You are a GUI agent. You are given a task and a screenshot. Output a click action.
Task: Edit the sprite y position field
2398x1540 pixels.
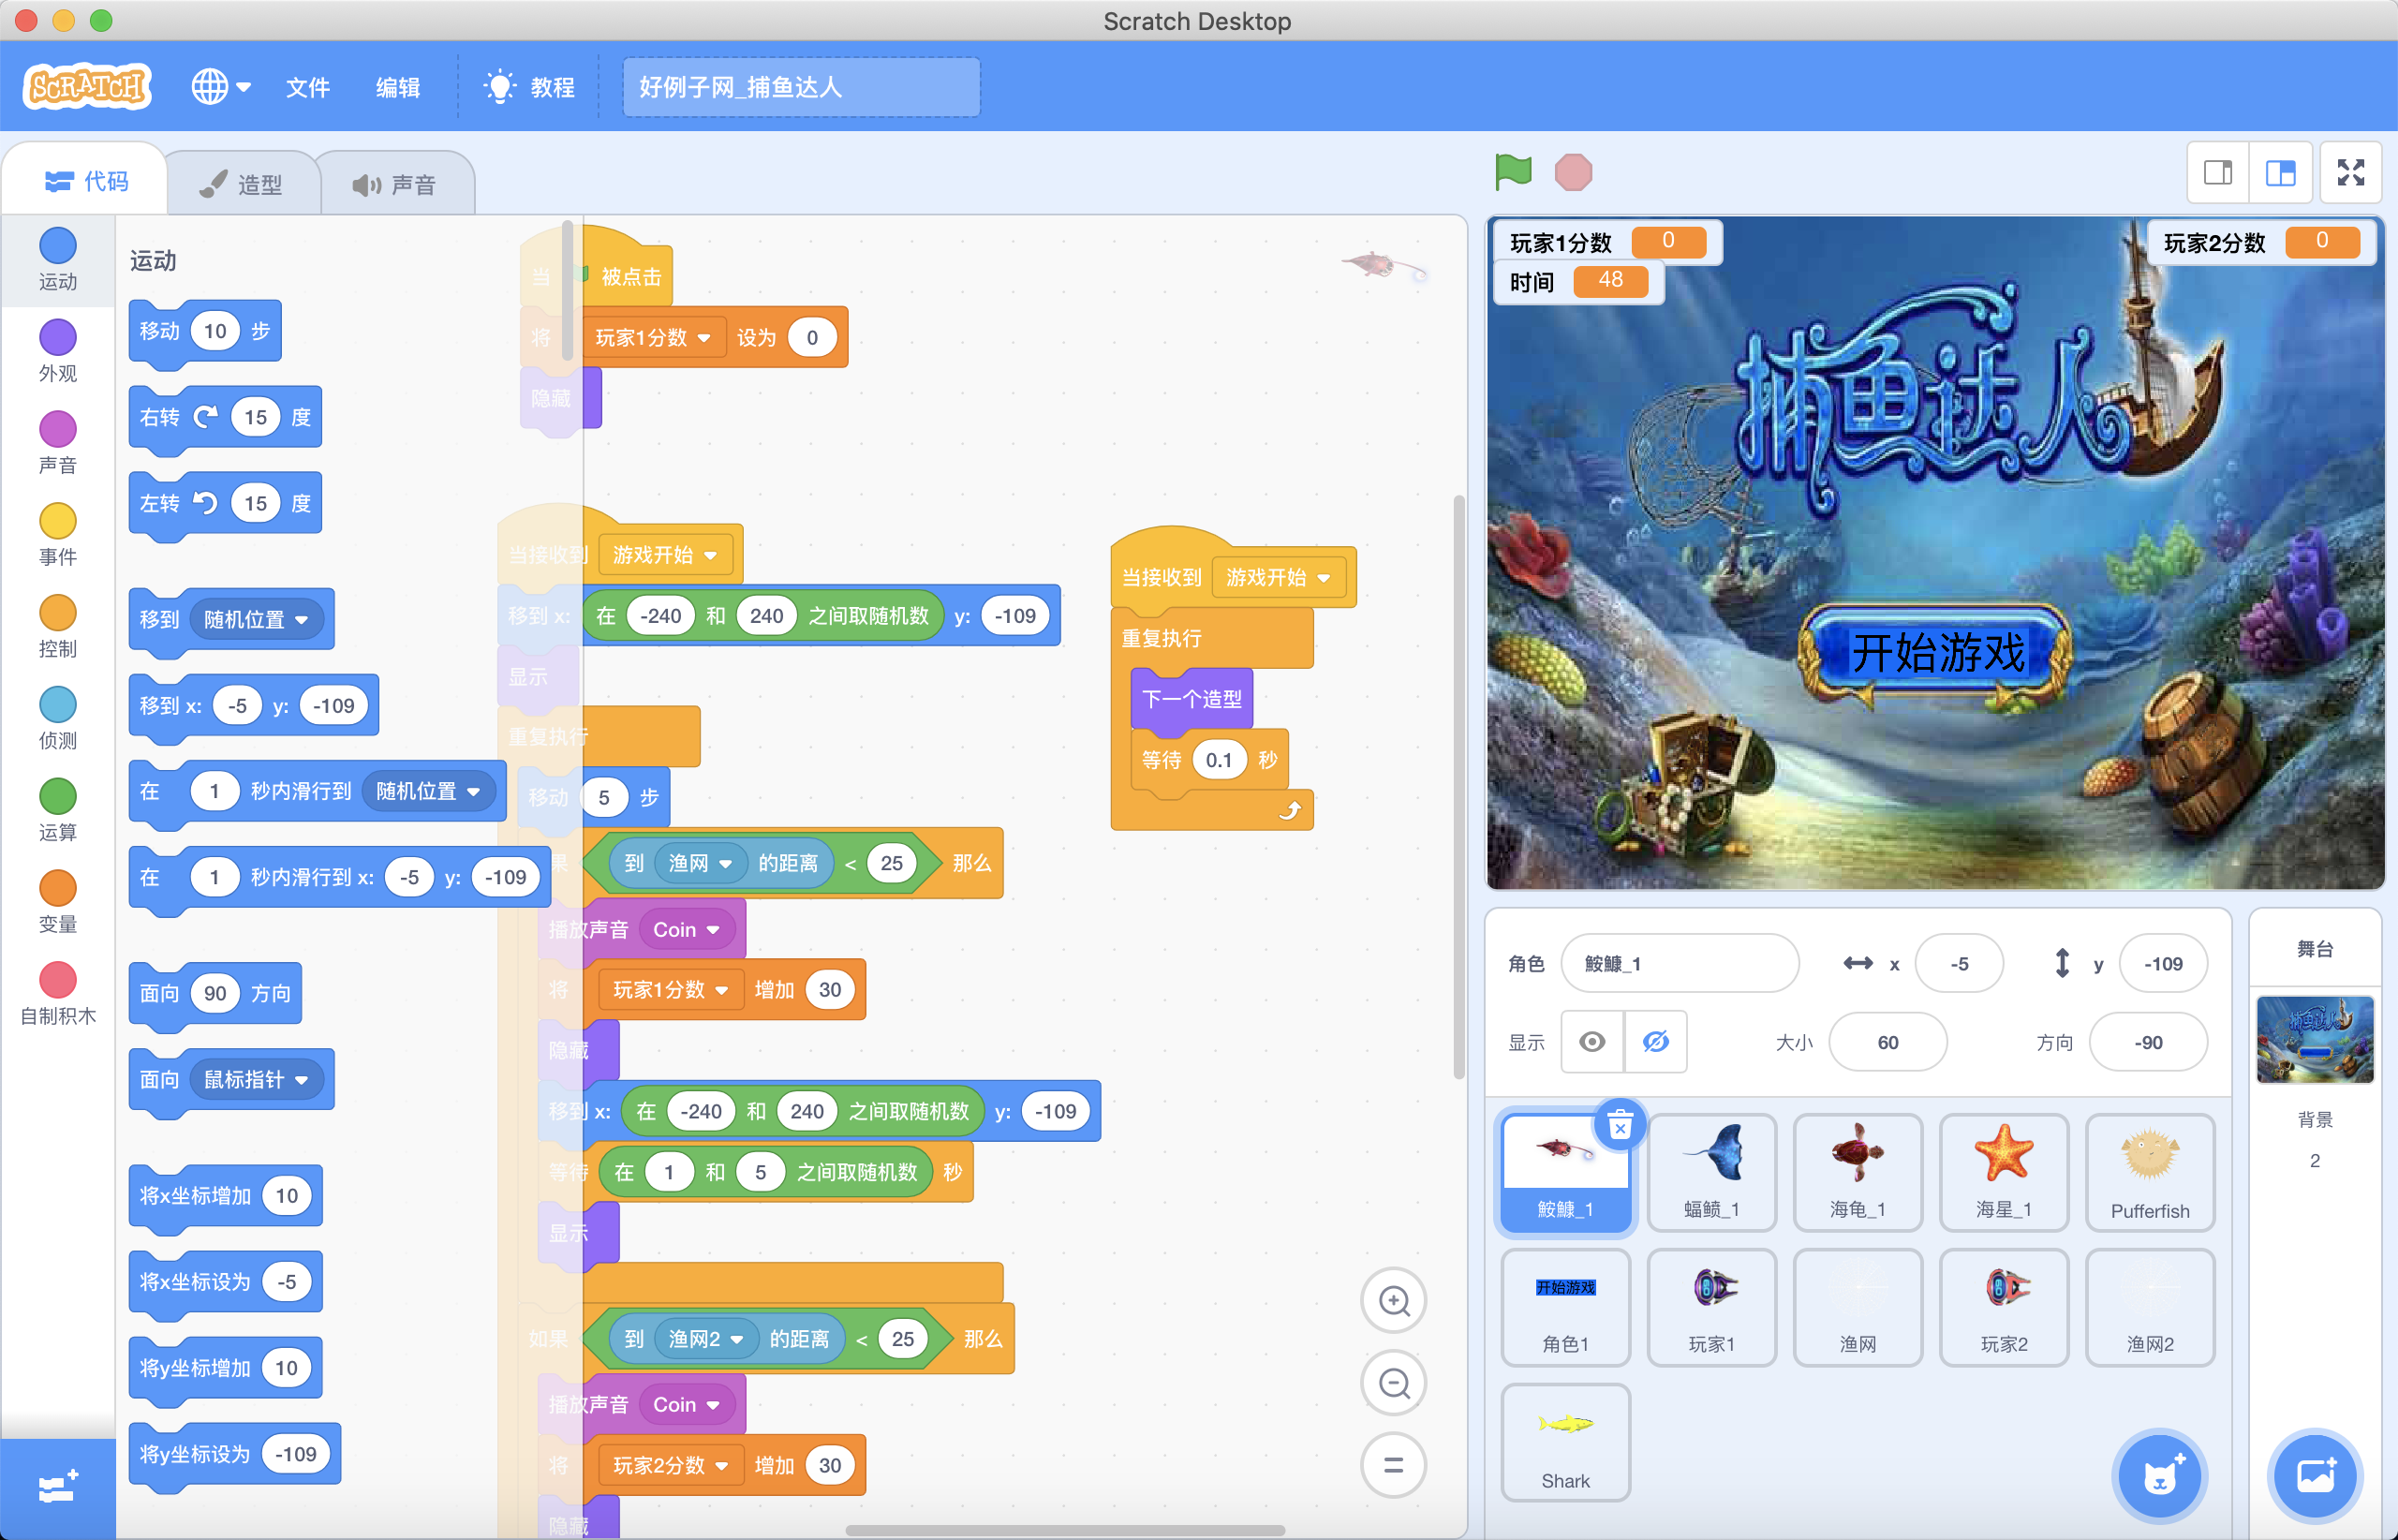[2163, 963]
